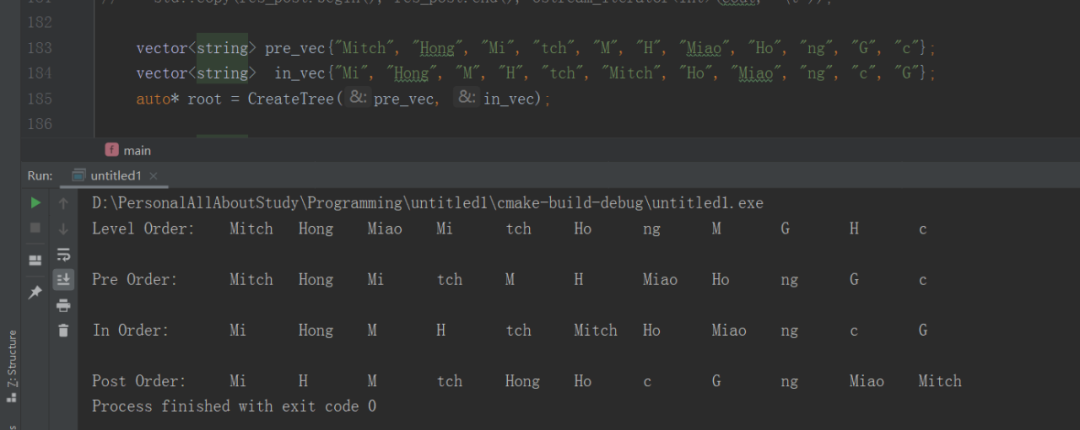
Task: Select the untitled1 run tab
Action: pos(115,176)
